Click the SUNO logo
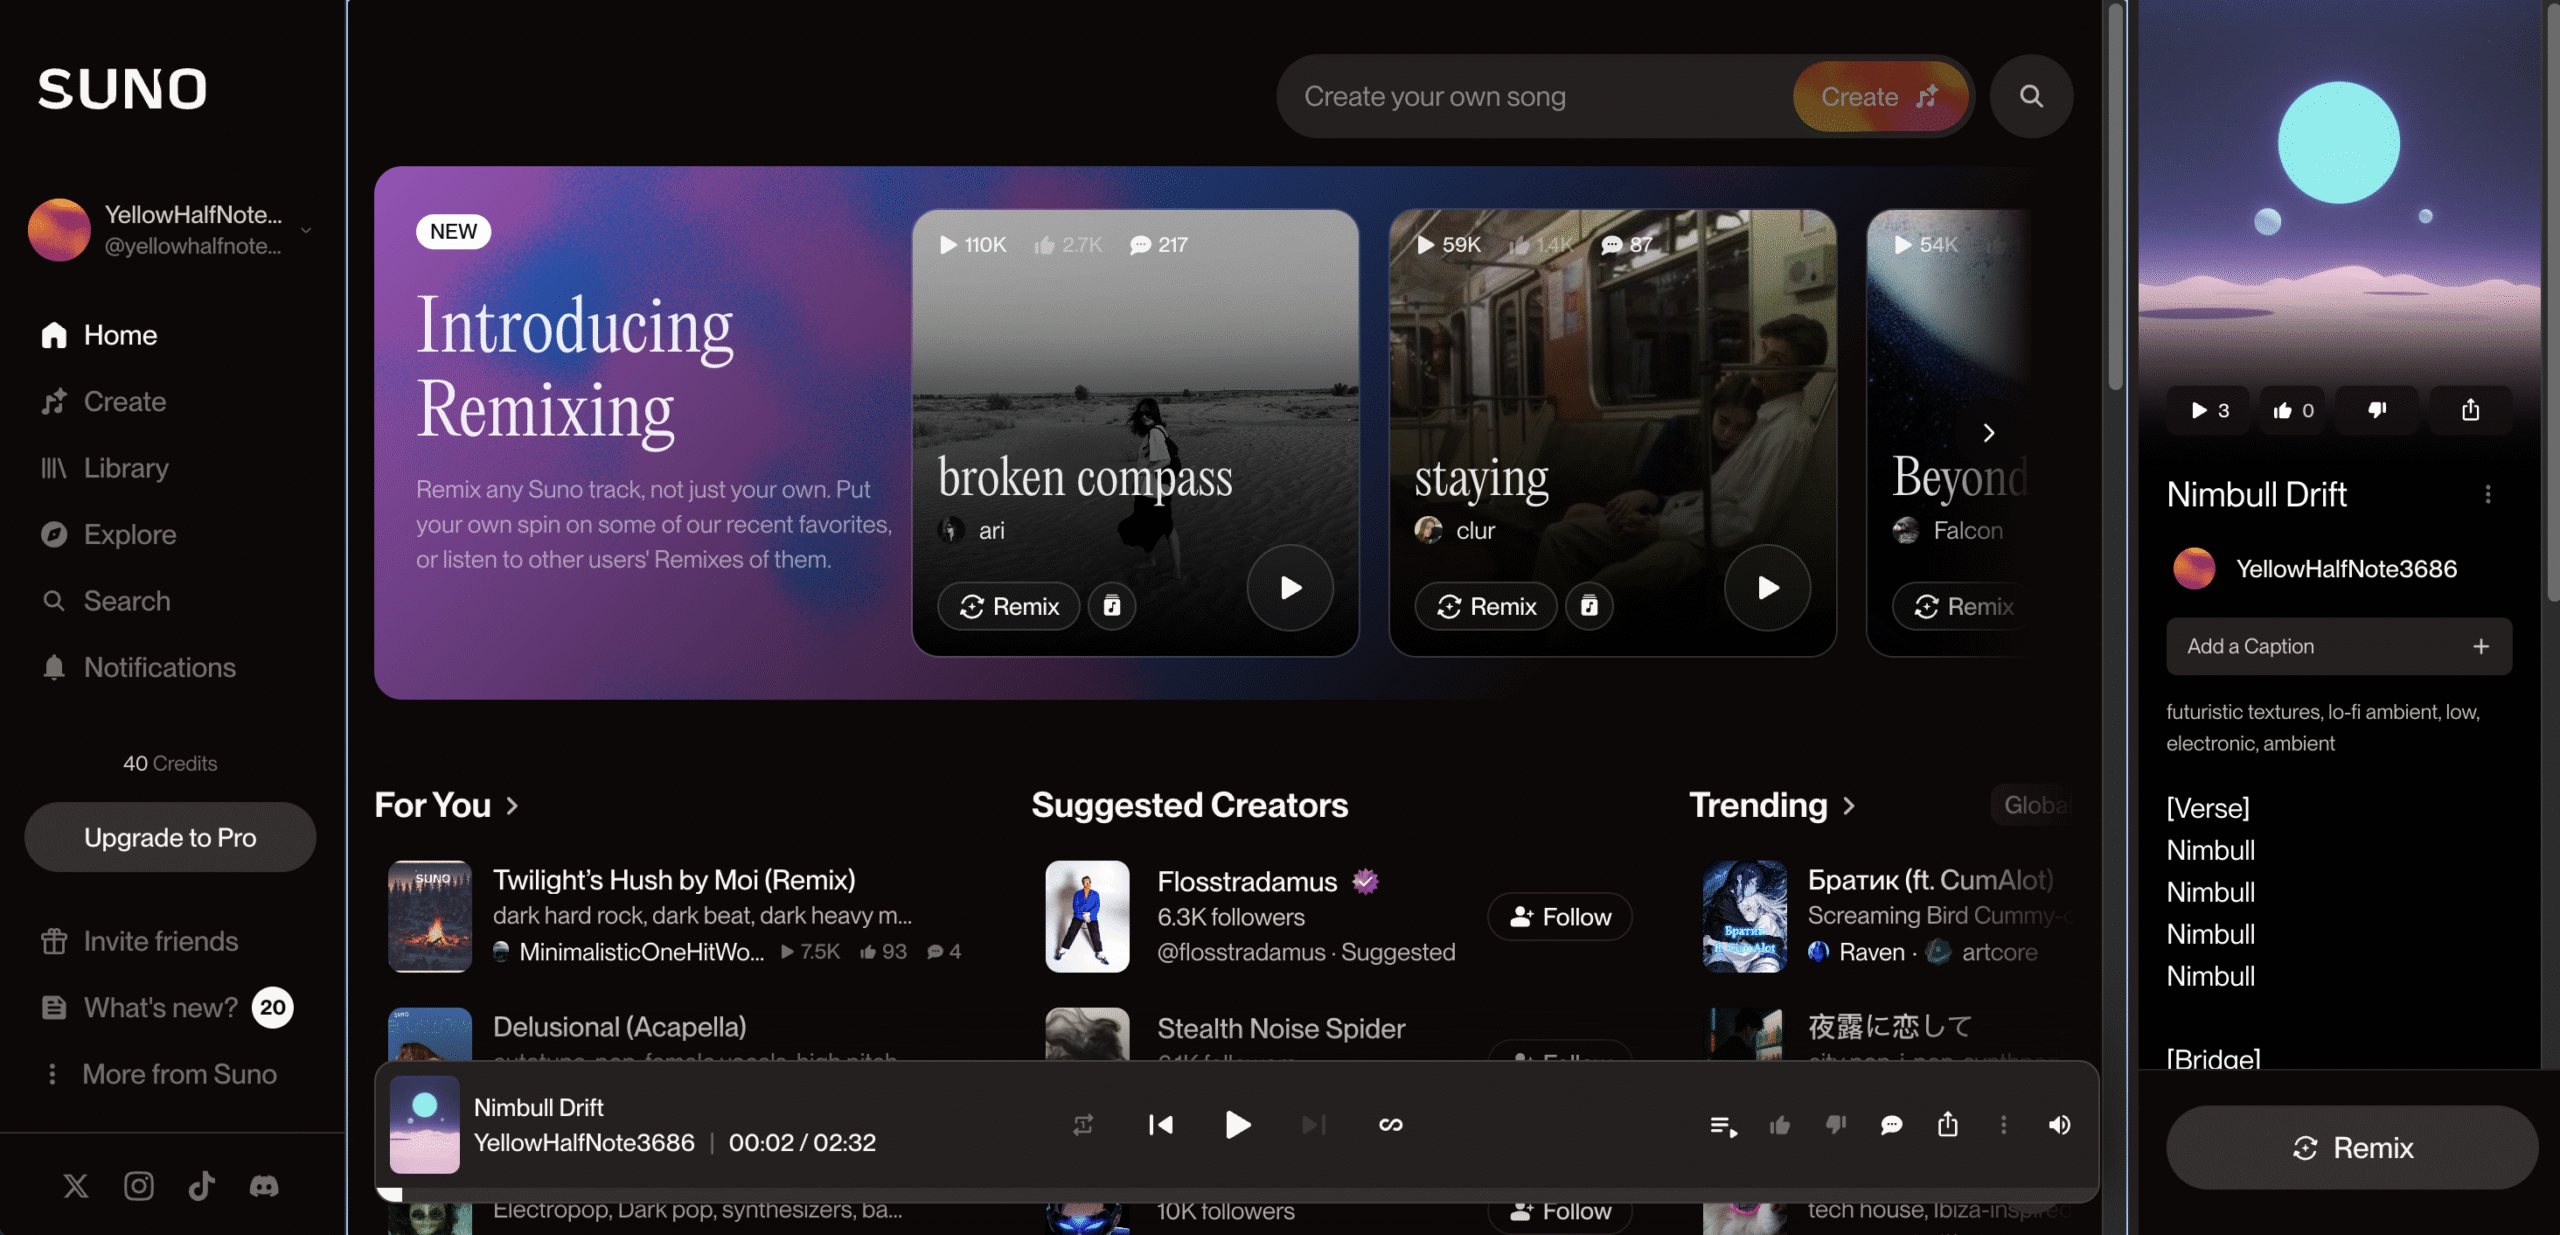 tap(122, 89)
